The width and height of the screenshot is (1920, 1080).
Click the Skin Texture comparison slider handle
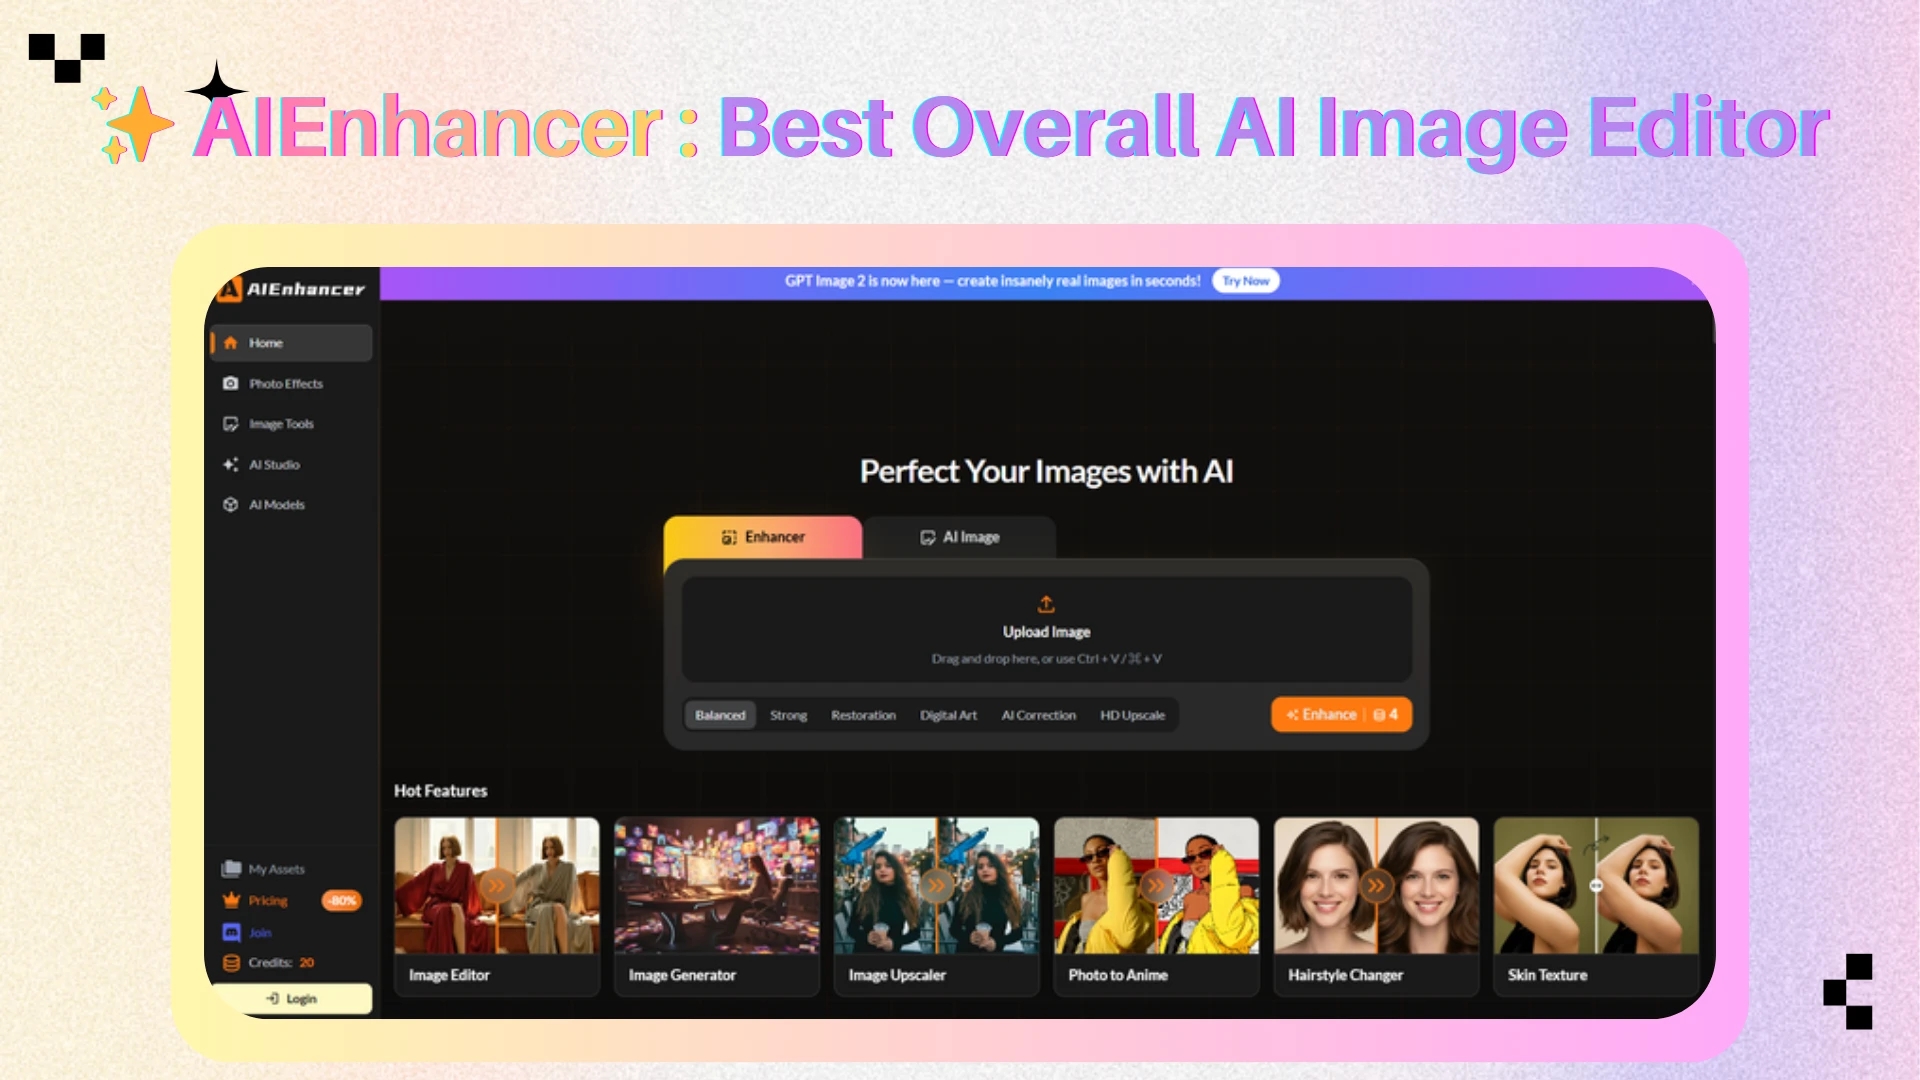point(1596,886)
